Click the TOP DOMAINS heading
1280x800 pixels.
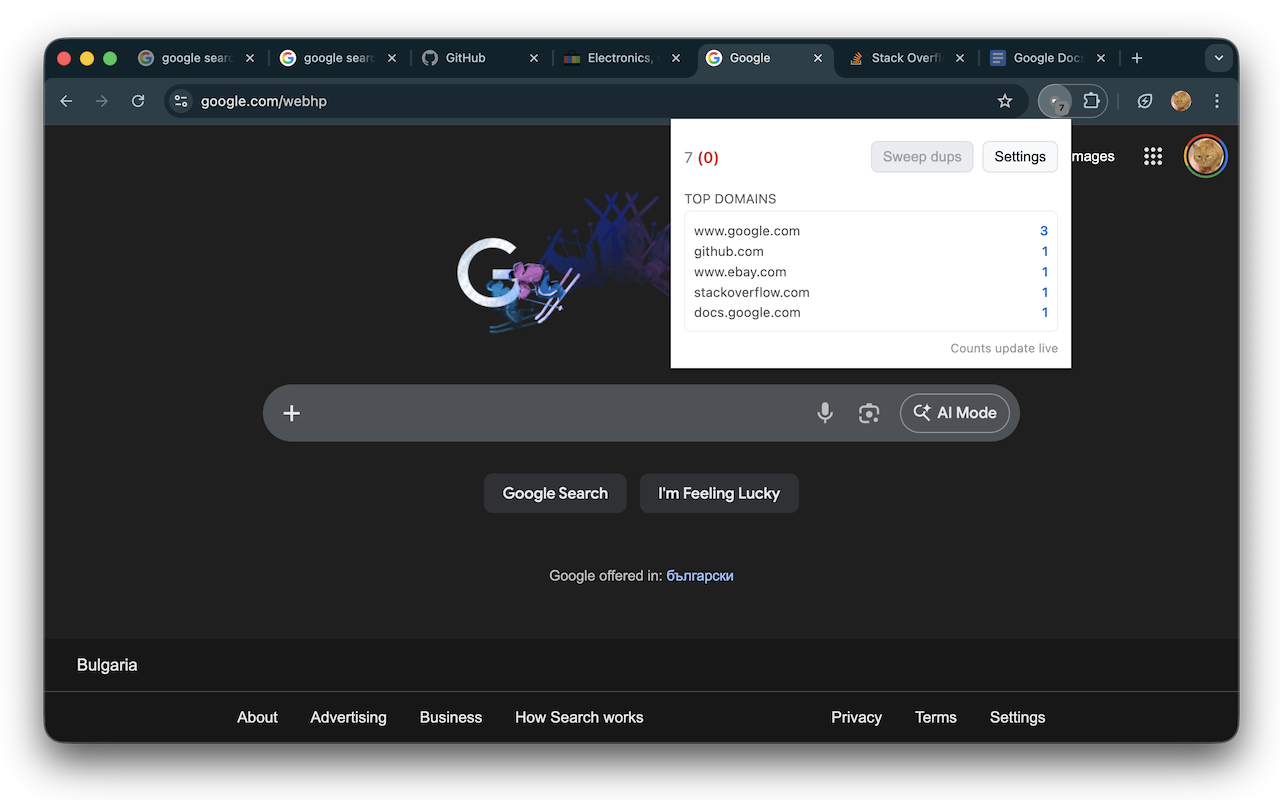730,199
